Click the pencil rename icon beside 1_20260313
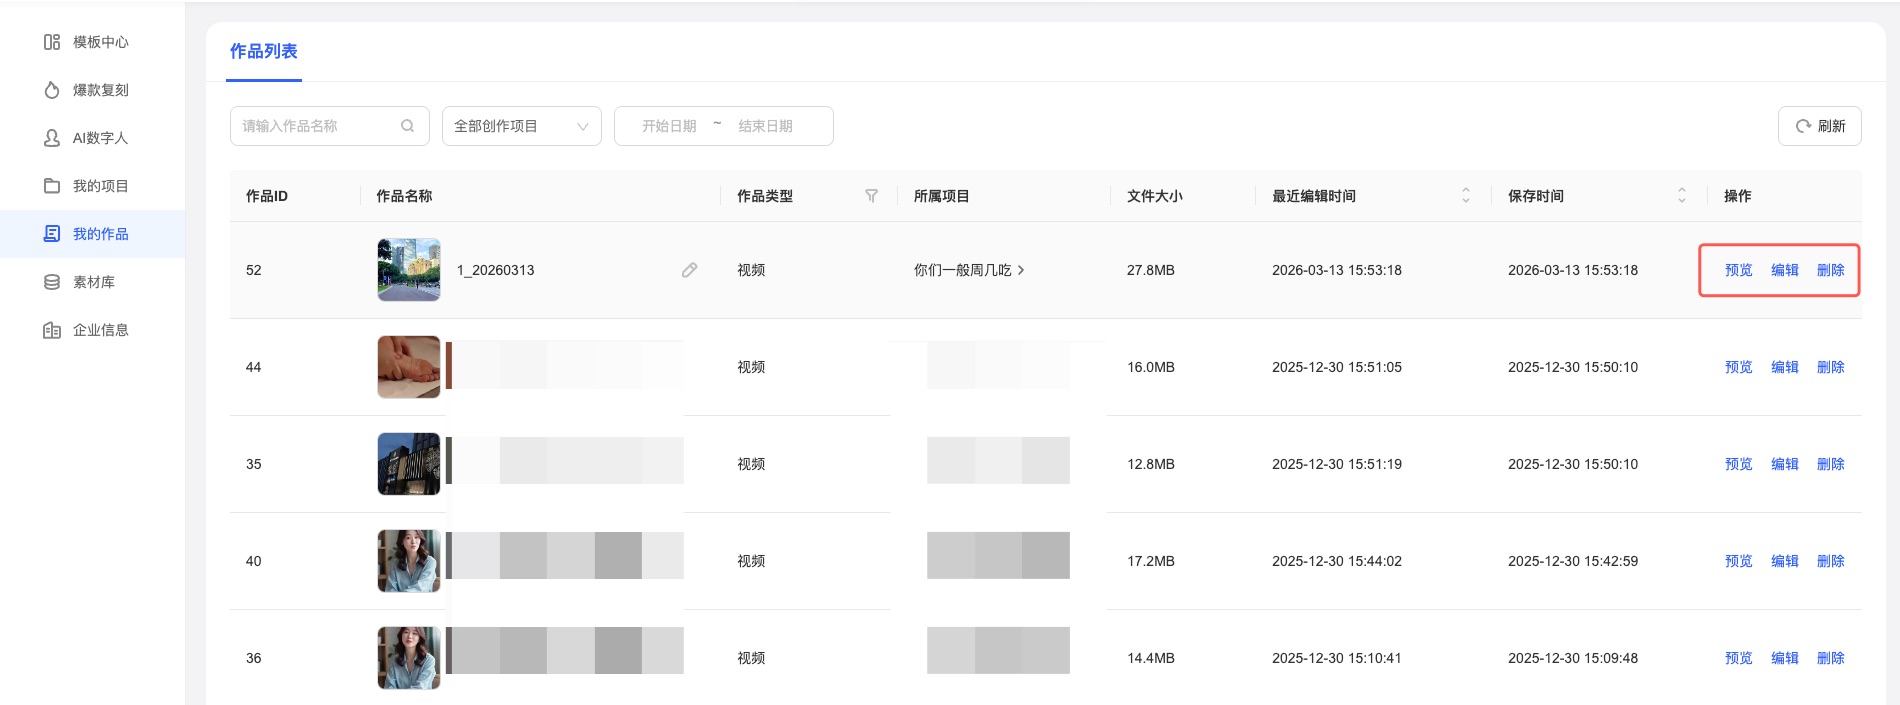 (689, 270)
